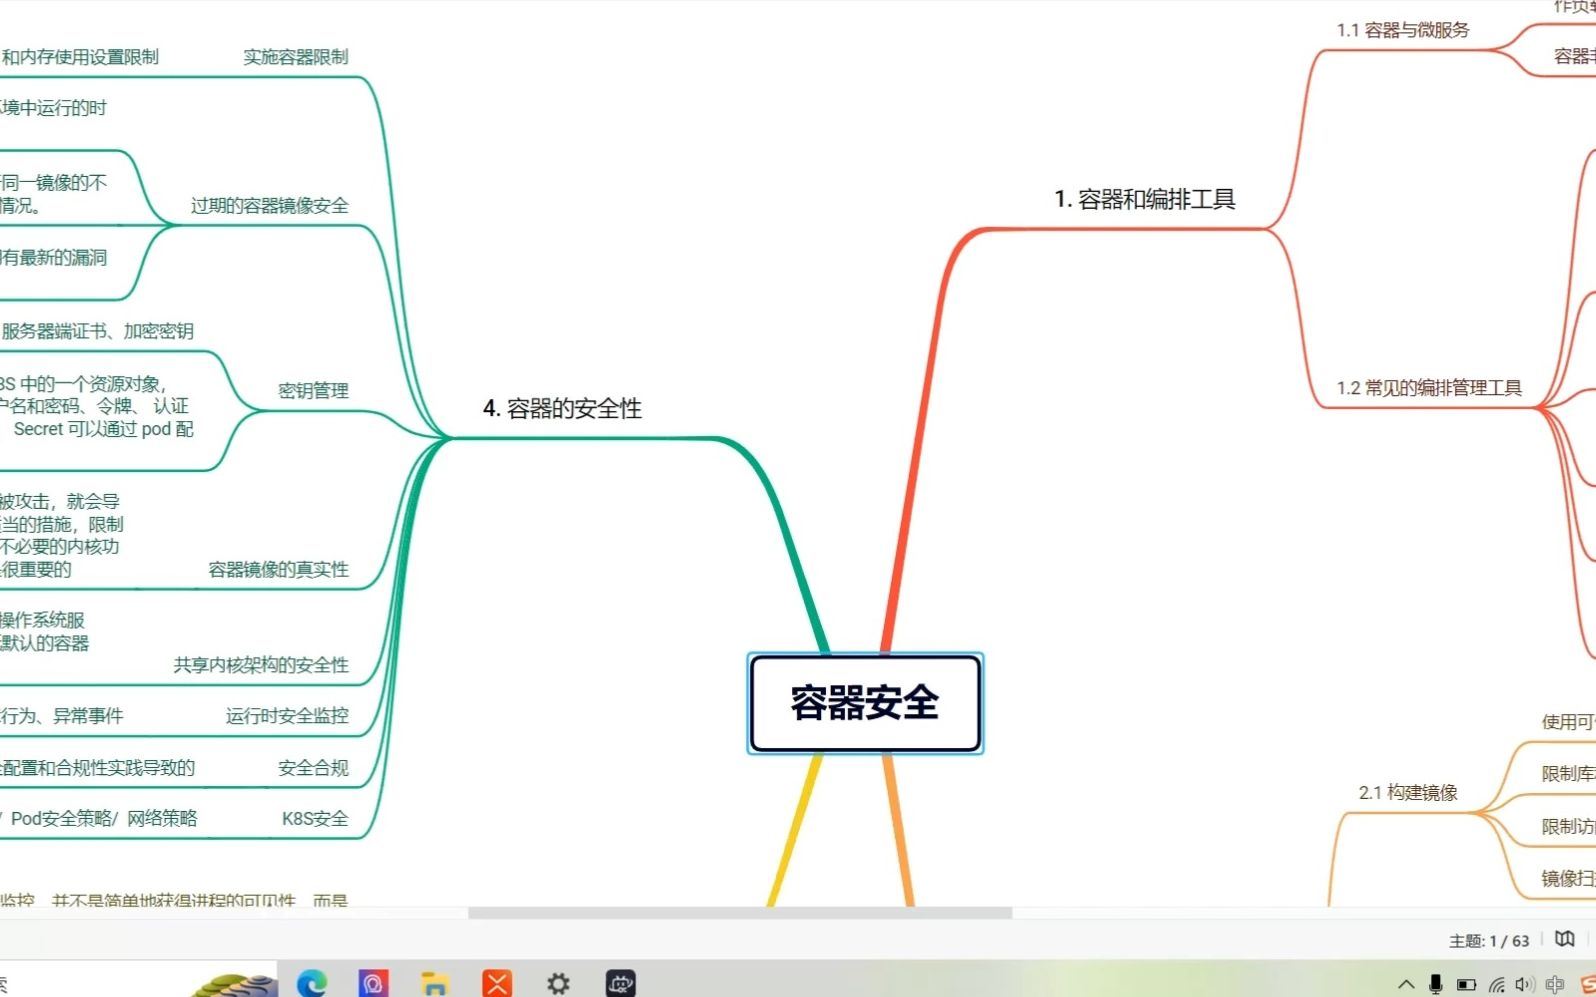
Task: Select the topic 1. 容器和编排工具
Action: (x=1145, y=200)
